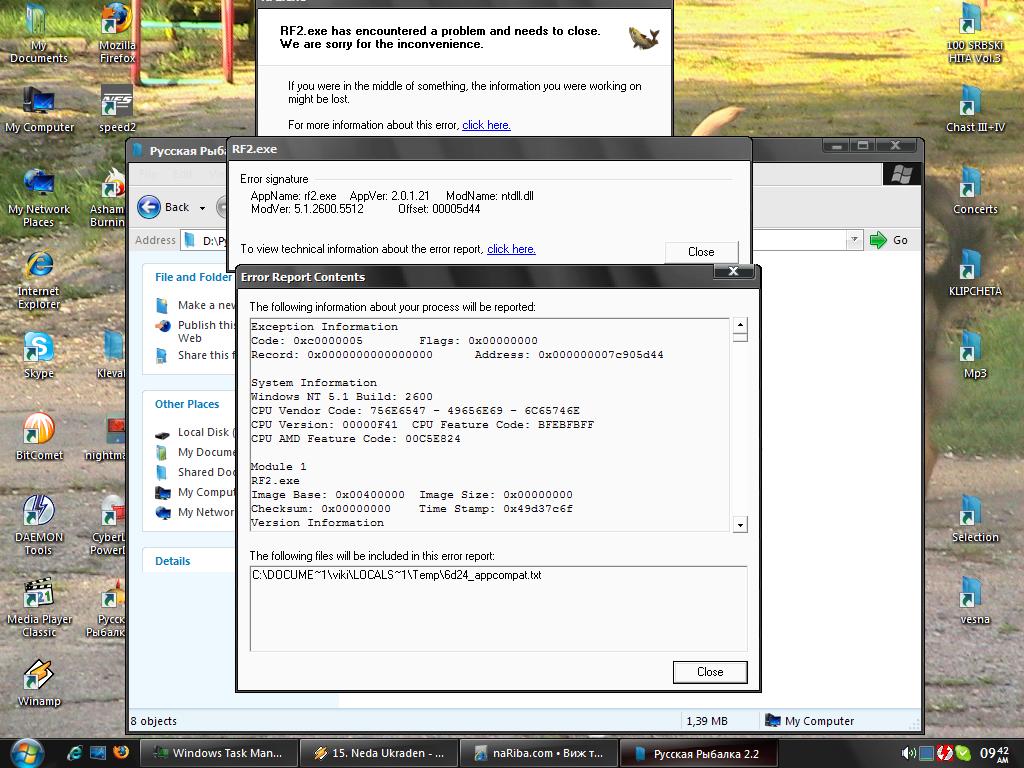Click the red tray icon in system tray
This screenshot has height=768, width=1024.
click(945, 753)
